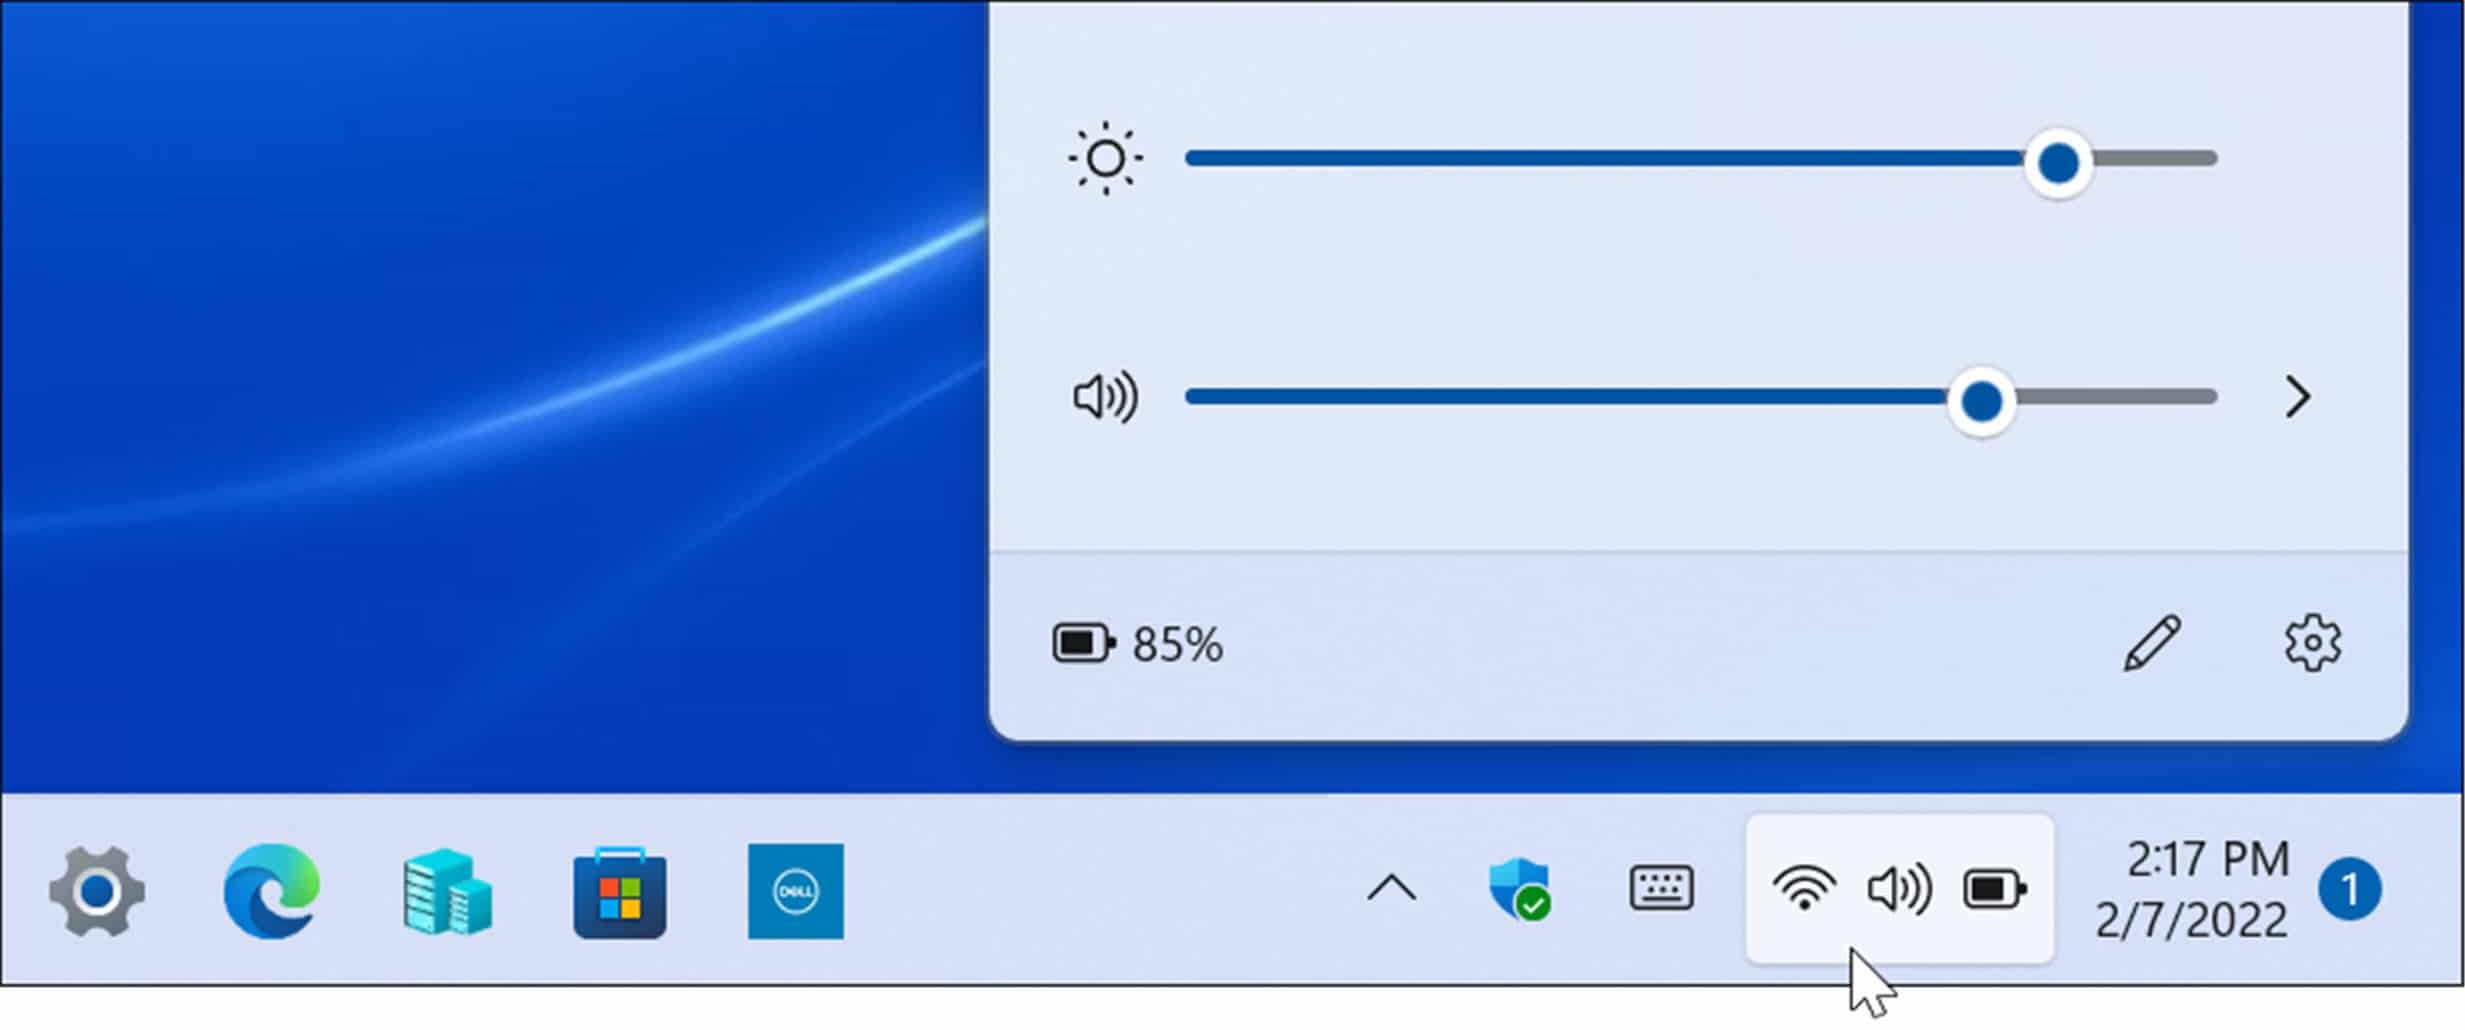Expand hidden icons with the taskbar chevron

point(1391,889)
